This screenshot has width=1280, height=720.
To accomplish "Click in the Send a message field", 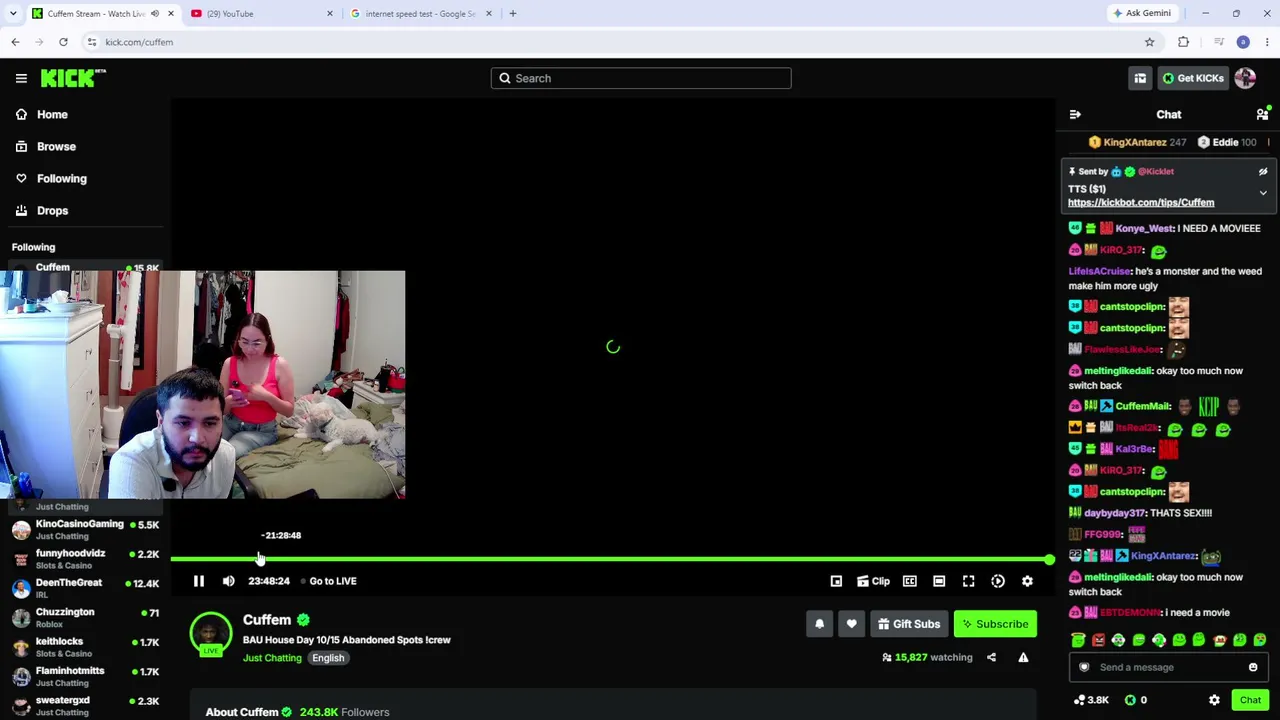I will [x=1170, y=668].
